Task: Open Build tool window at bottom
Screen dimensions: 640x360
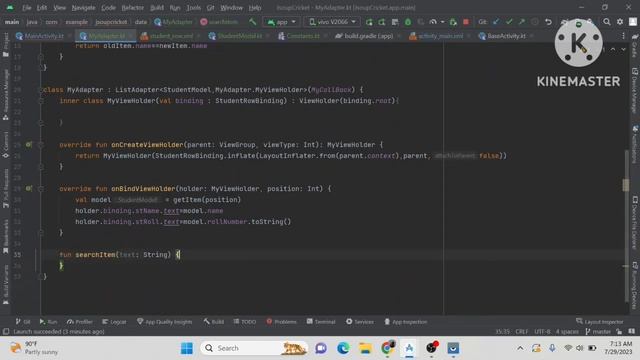Action: (x=214, y=322)
